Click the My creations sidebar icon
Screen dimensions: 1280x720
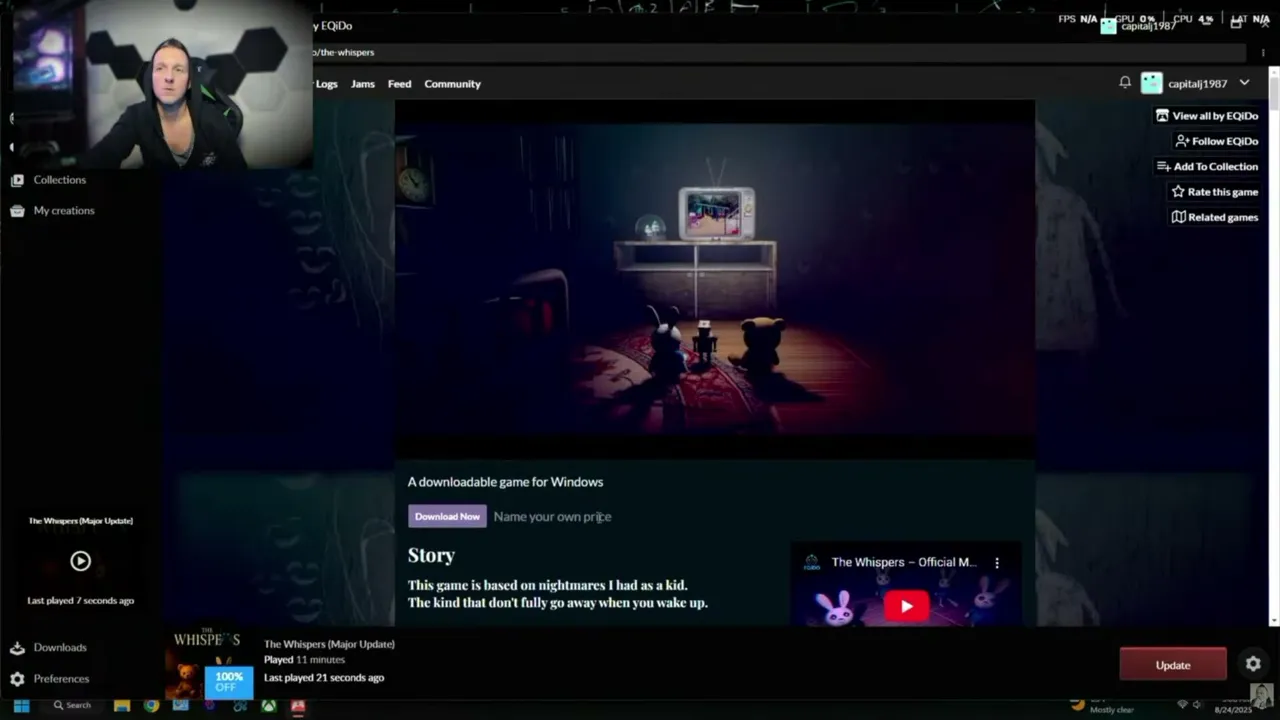coord(17,211)
